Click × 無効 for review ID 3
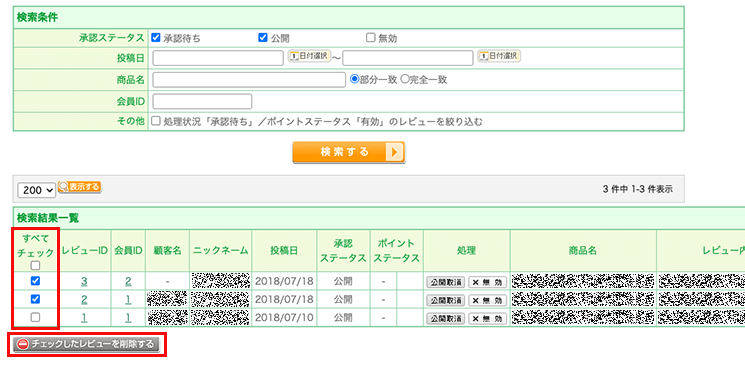The image size is (745, 365). point(487,282)
